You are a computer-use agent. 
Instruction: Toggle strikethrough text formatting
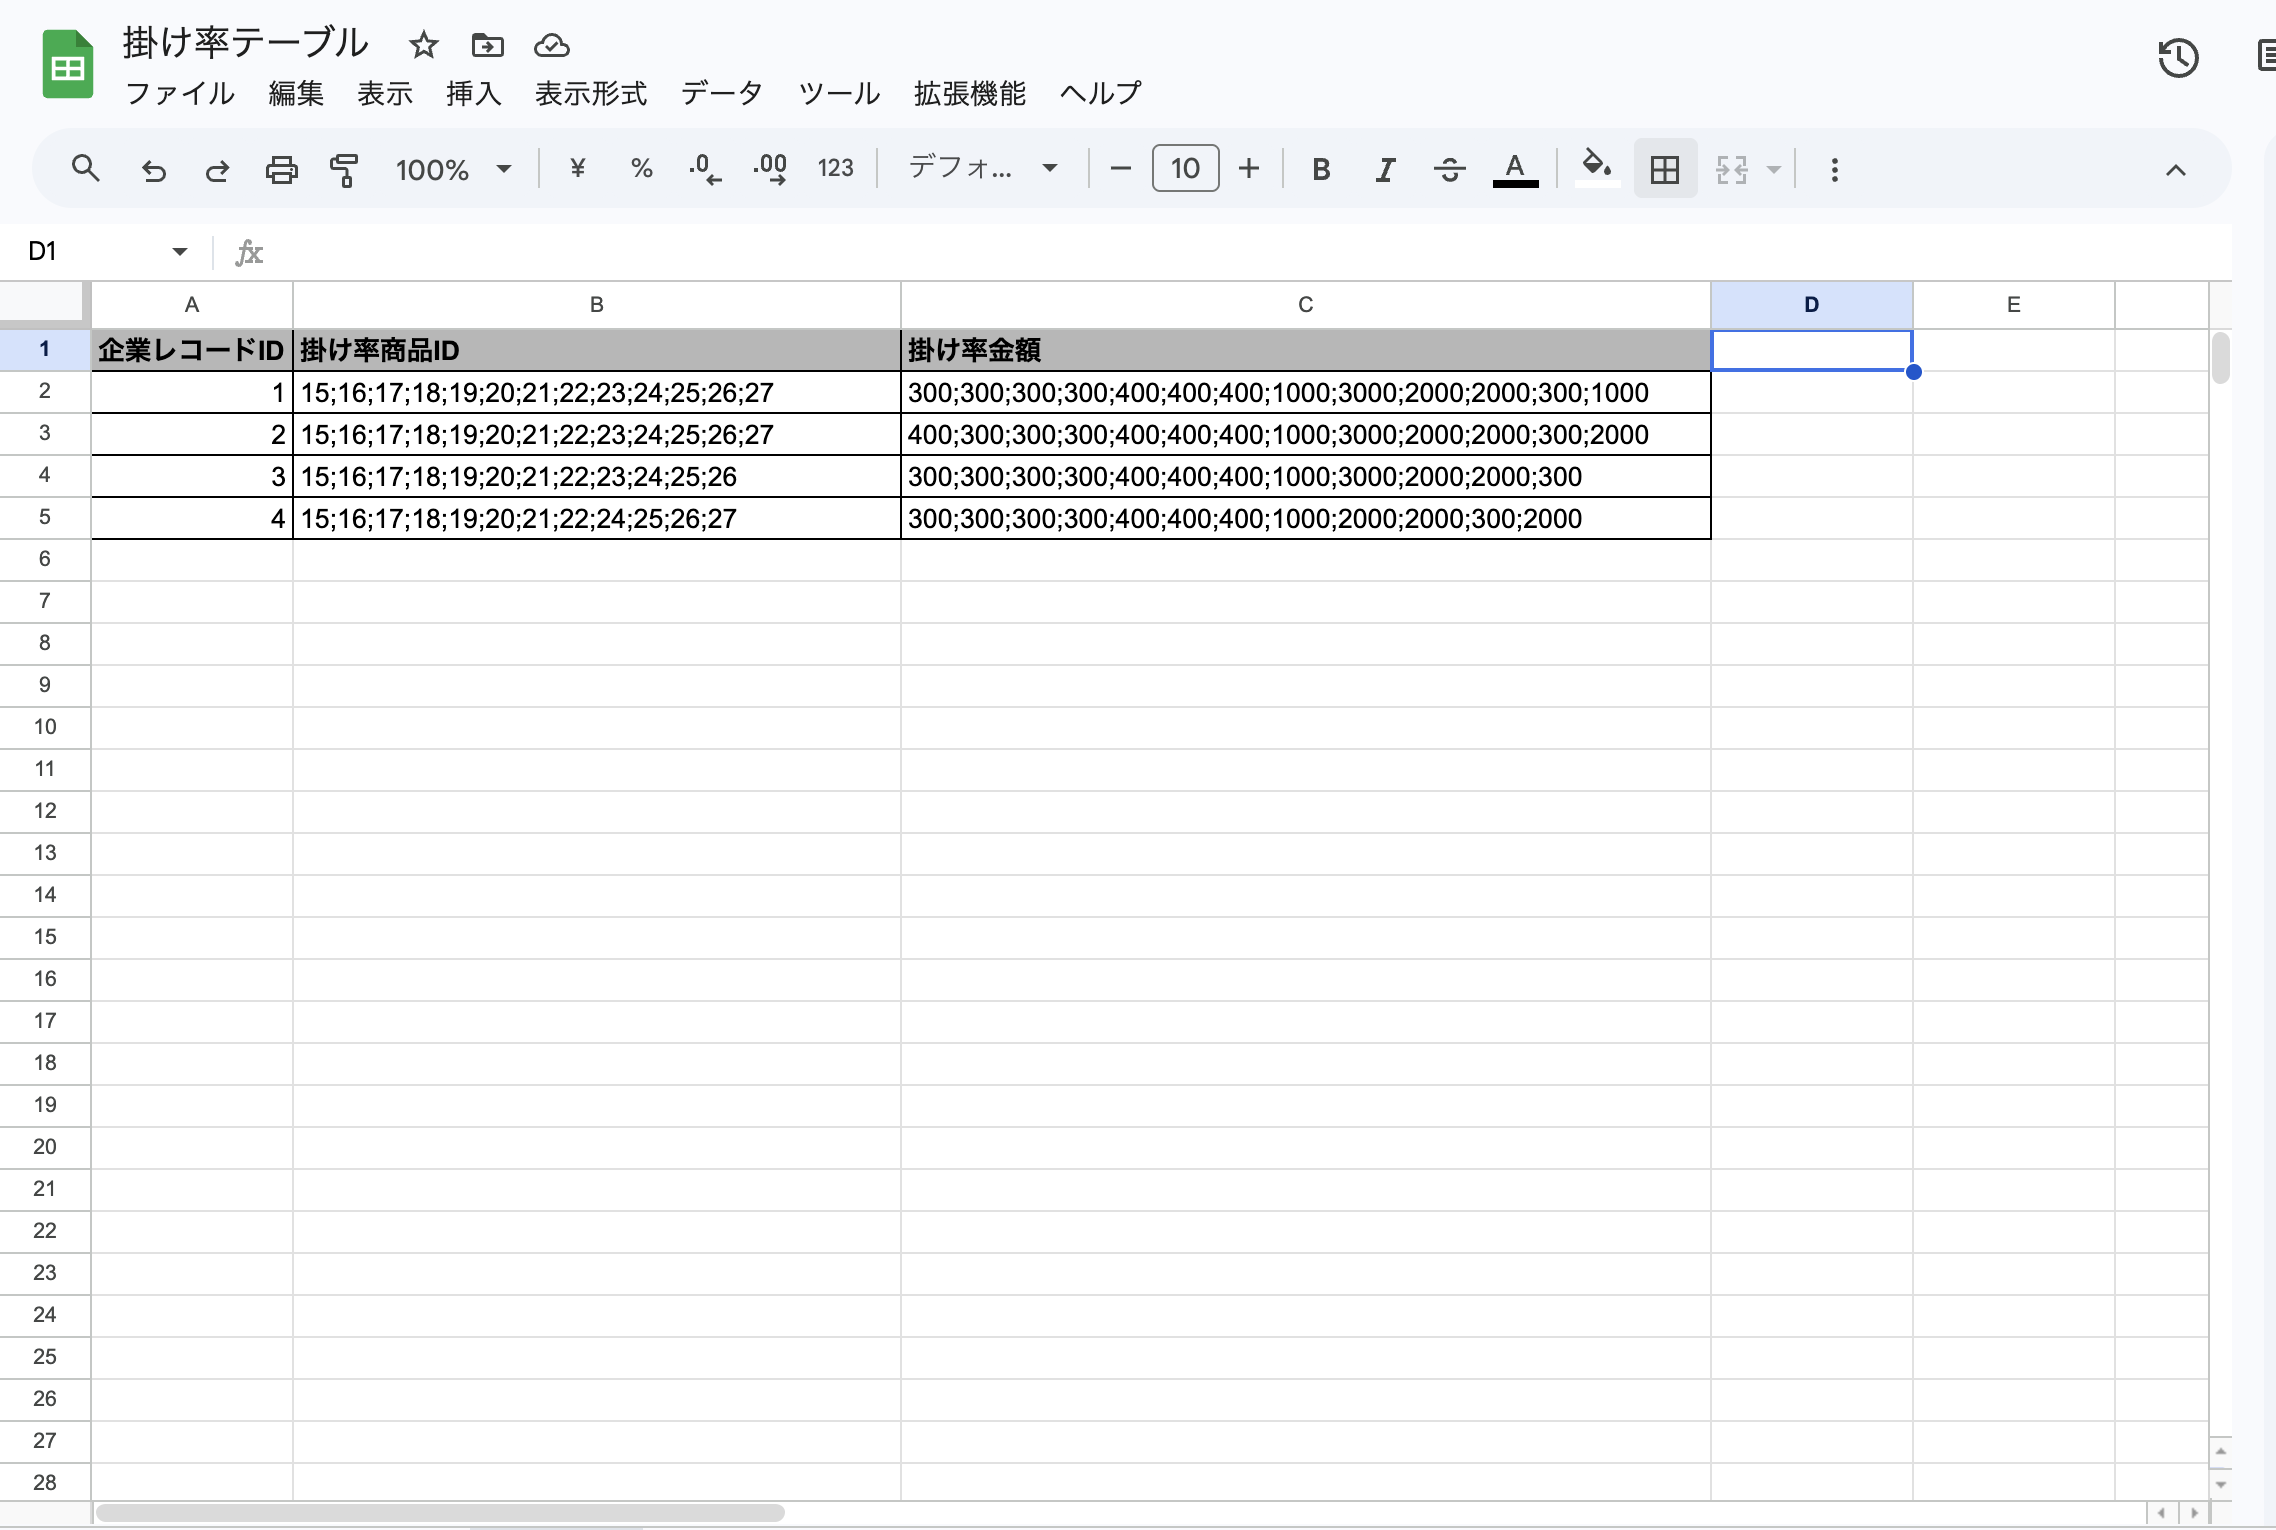(x=1449, y=170)
